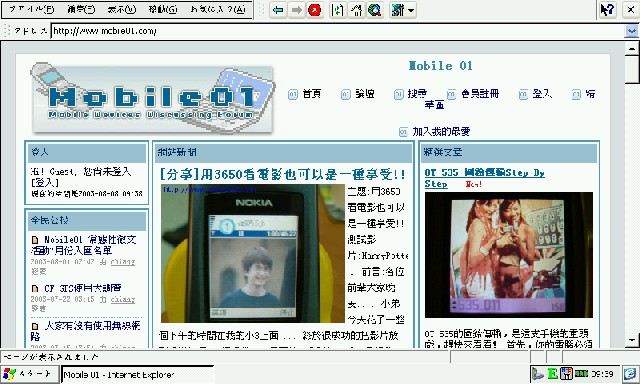Image resolution: width=640 pixels, height=384 pixels.
Task: Click the bullet icon beside 首頁
Action: click(293, 95)
